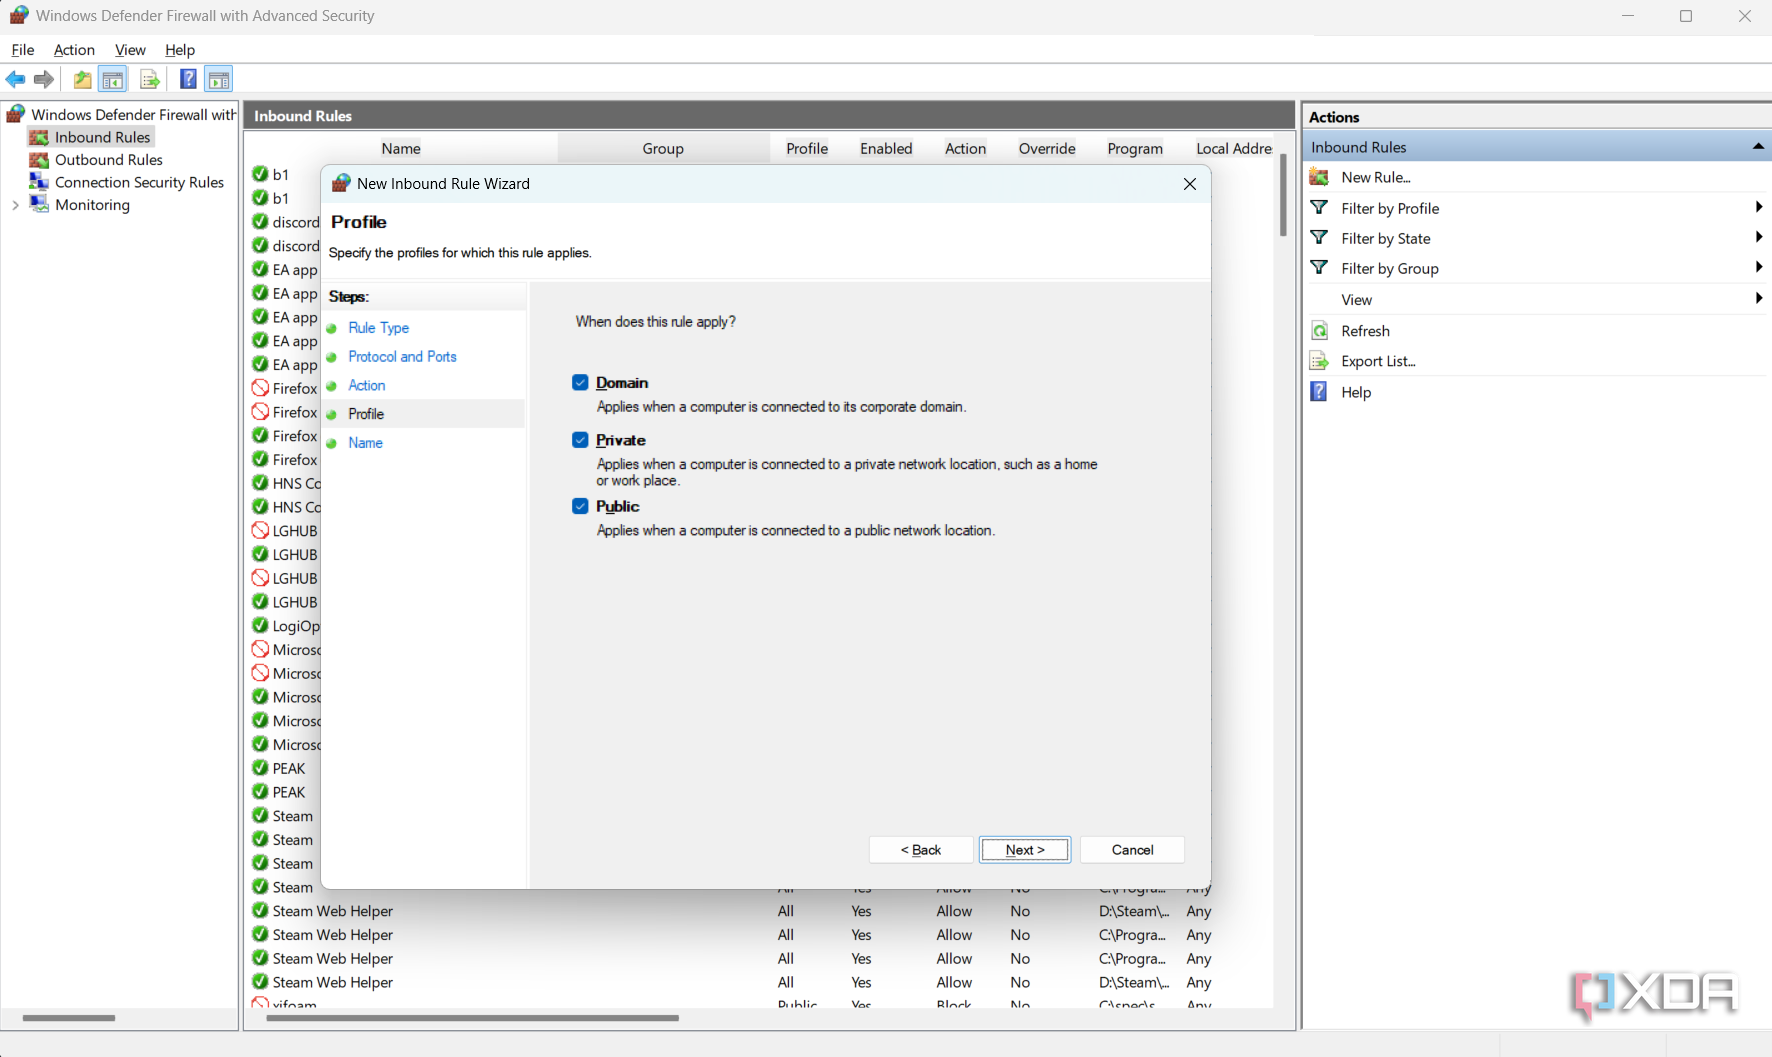Click the Refresh icon in Actions pane

[x=1319, y=331]
